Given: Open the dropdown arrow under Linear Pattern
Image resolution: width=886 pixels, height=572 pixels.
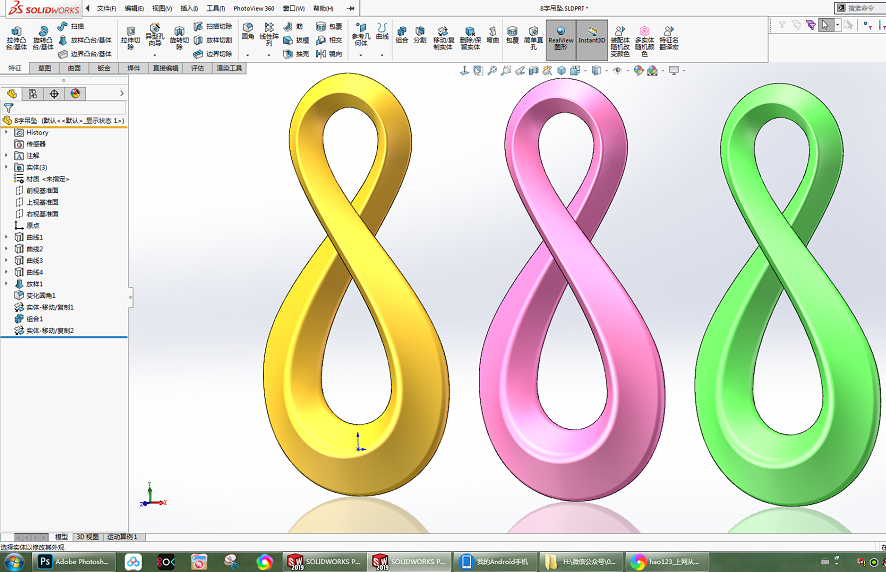Looking at the screenshot, I should 269,55.
